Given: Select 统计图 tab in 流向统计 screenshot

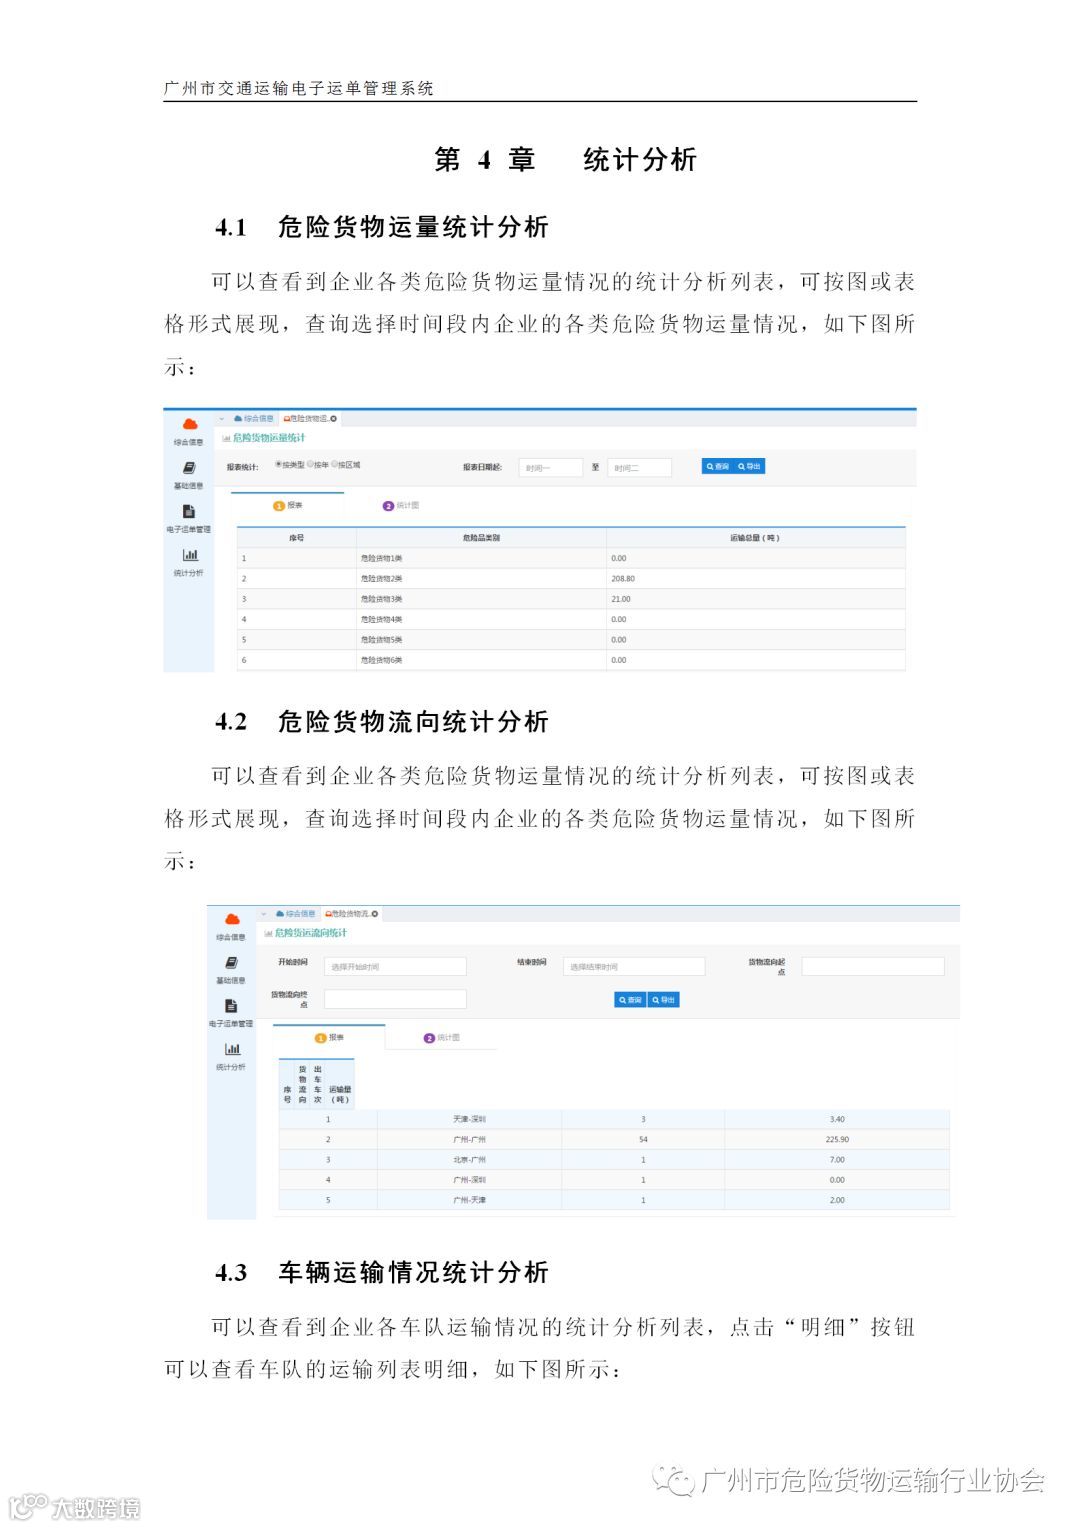Looking at the screenshot, I should tap(442, 1038).
